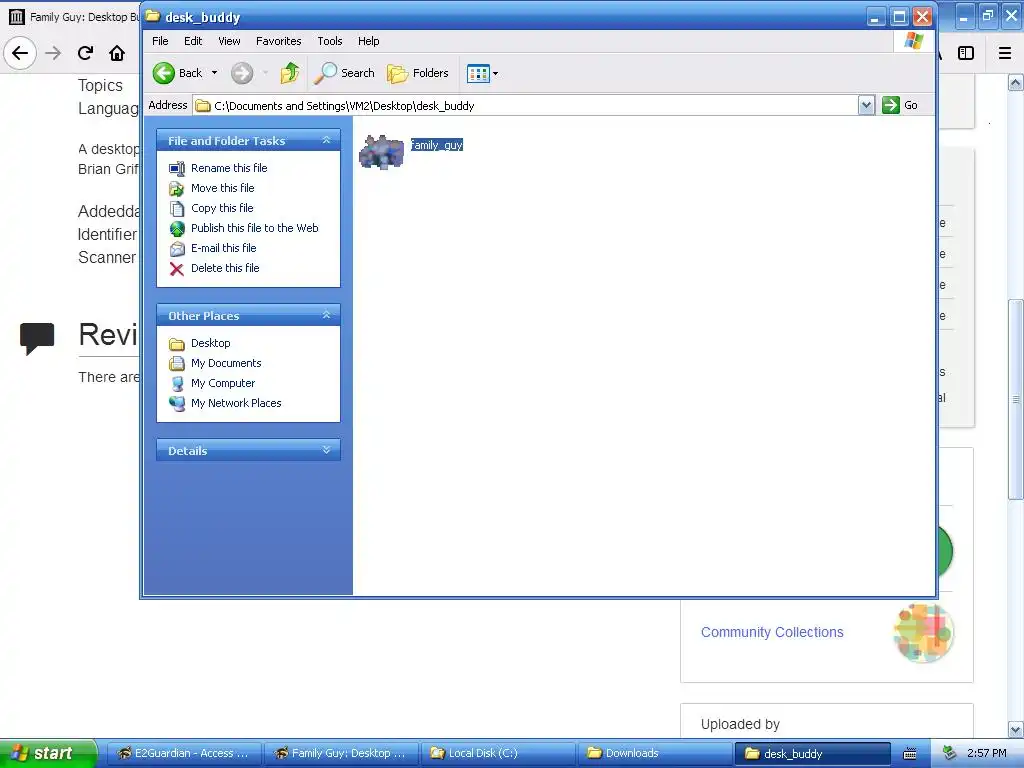The image size is (1024, 768).
Task: Click the reviews speech bubble icon
Action: click(37, 338)
